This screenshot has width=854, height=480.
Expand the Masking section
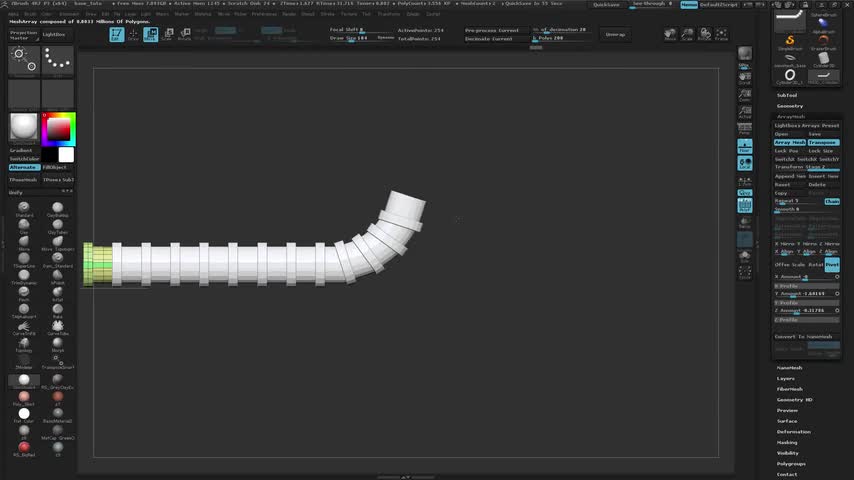[x=787, y=442]
